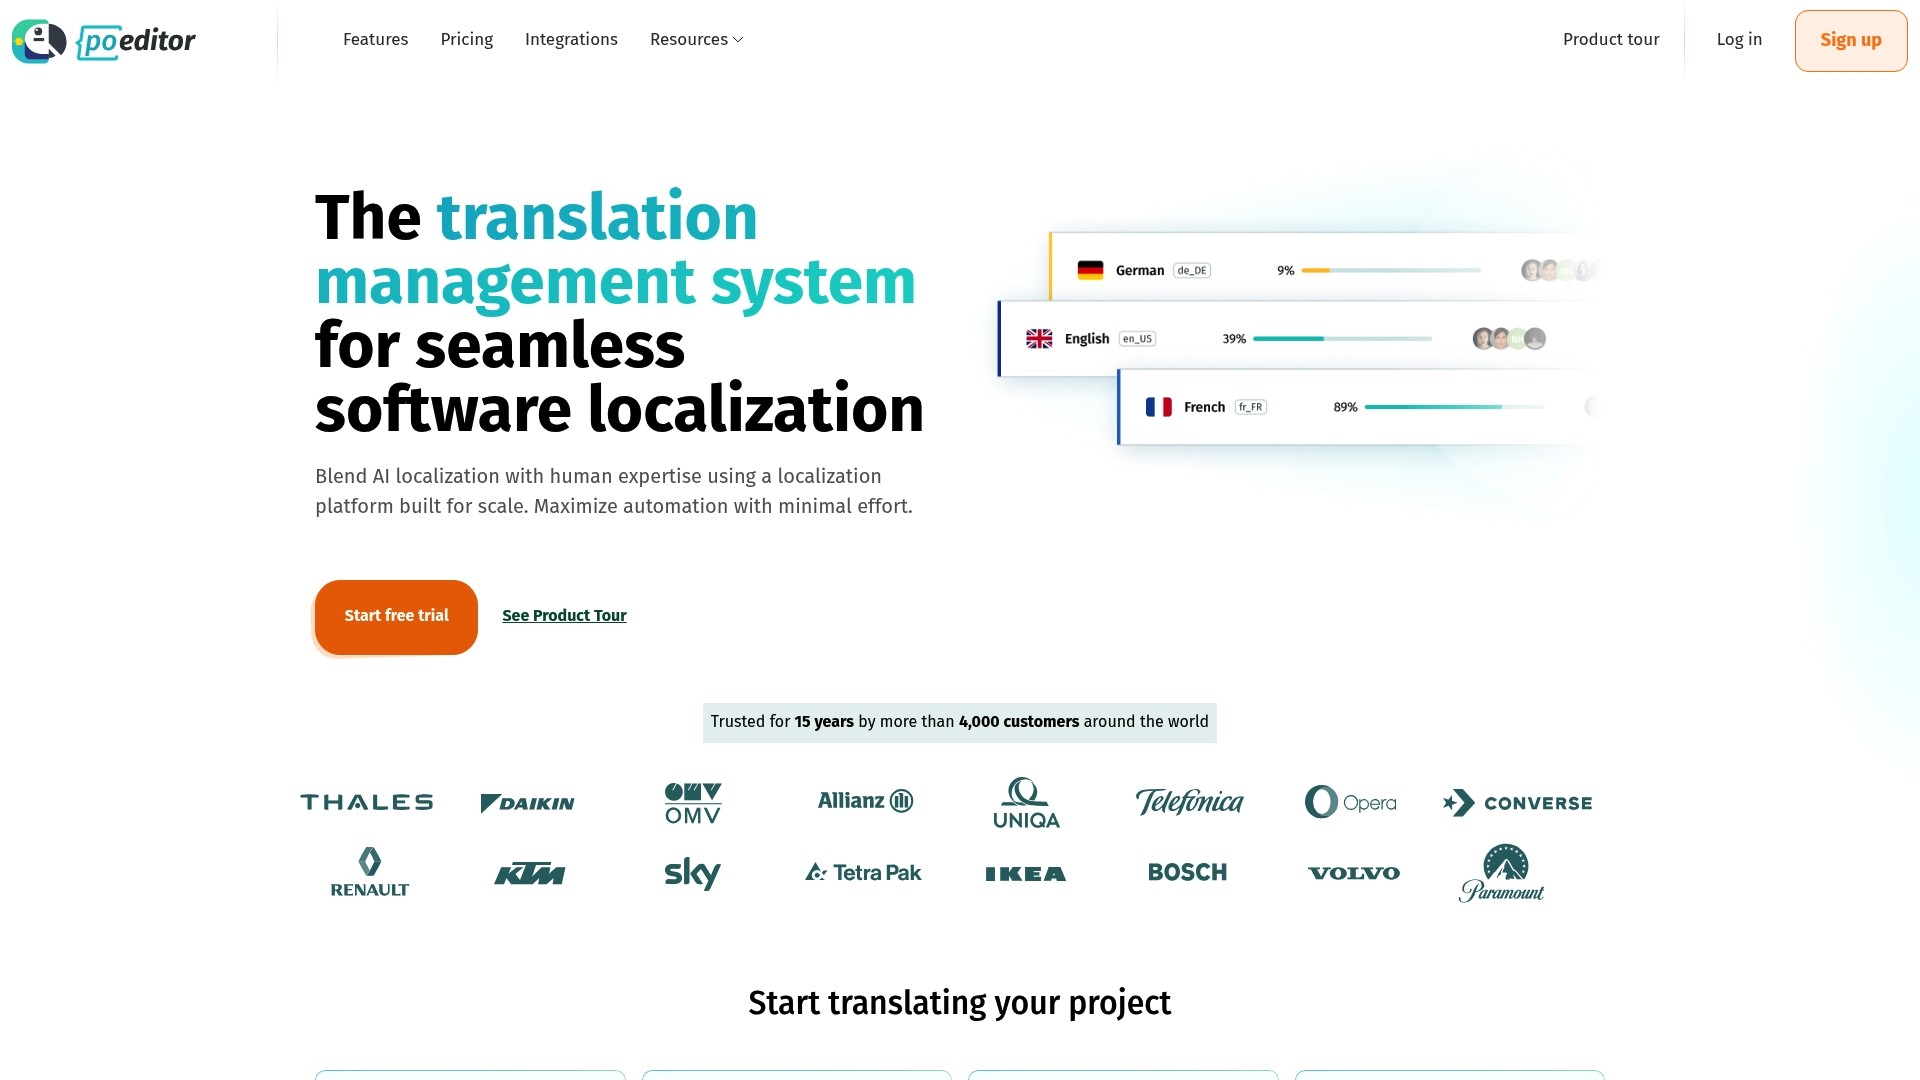Click the de_DE locale tag
The image size is (1920, 1080).
coord(1192,270)
